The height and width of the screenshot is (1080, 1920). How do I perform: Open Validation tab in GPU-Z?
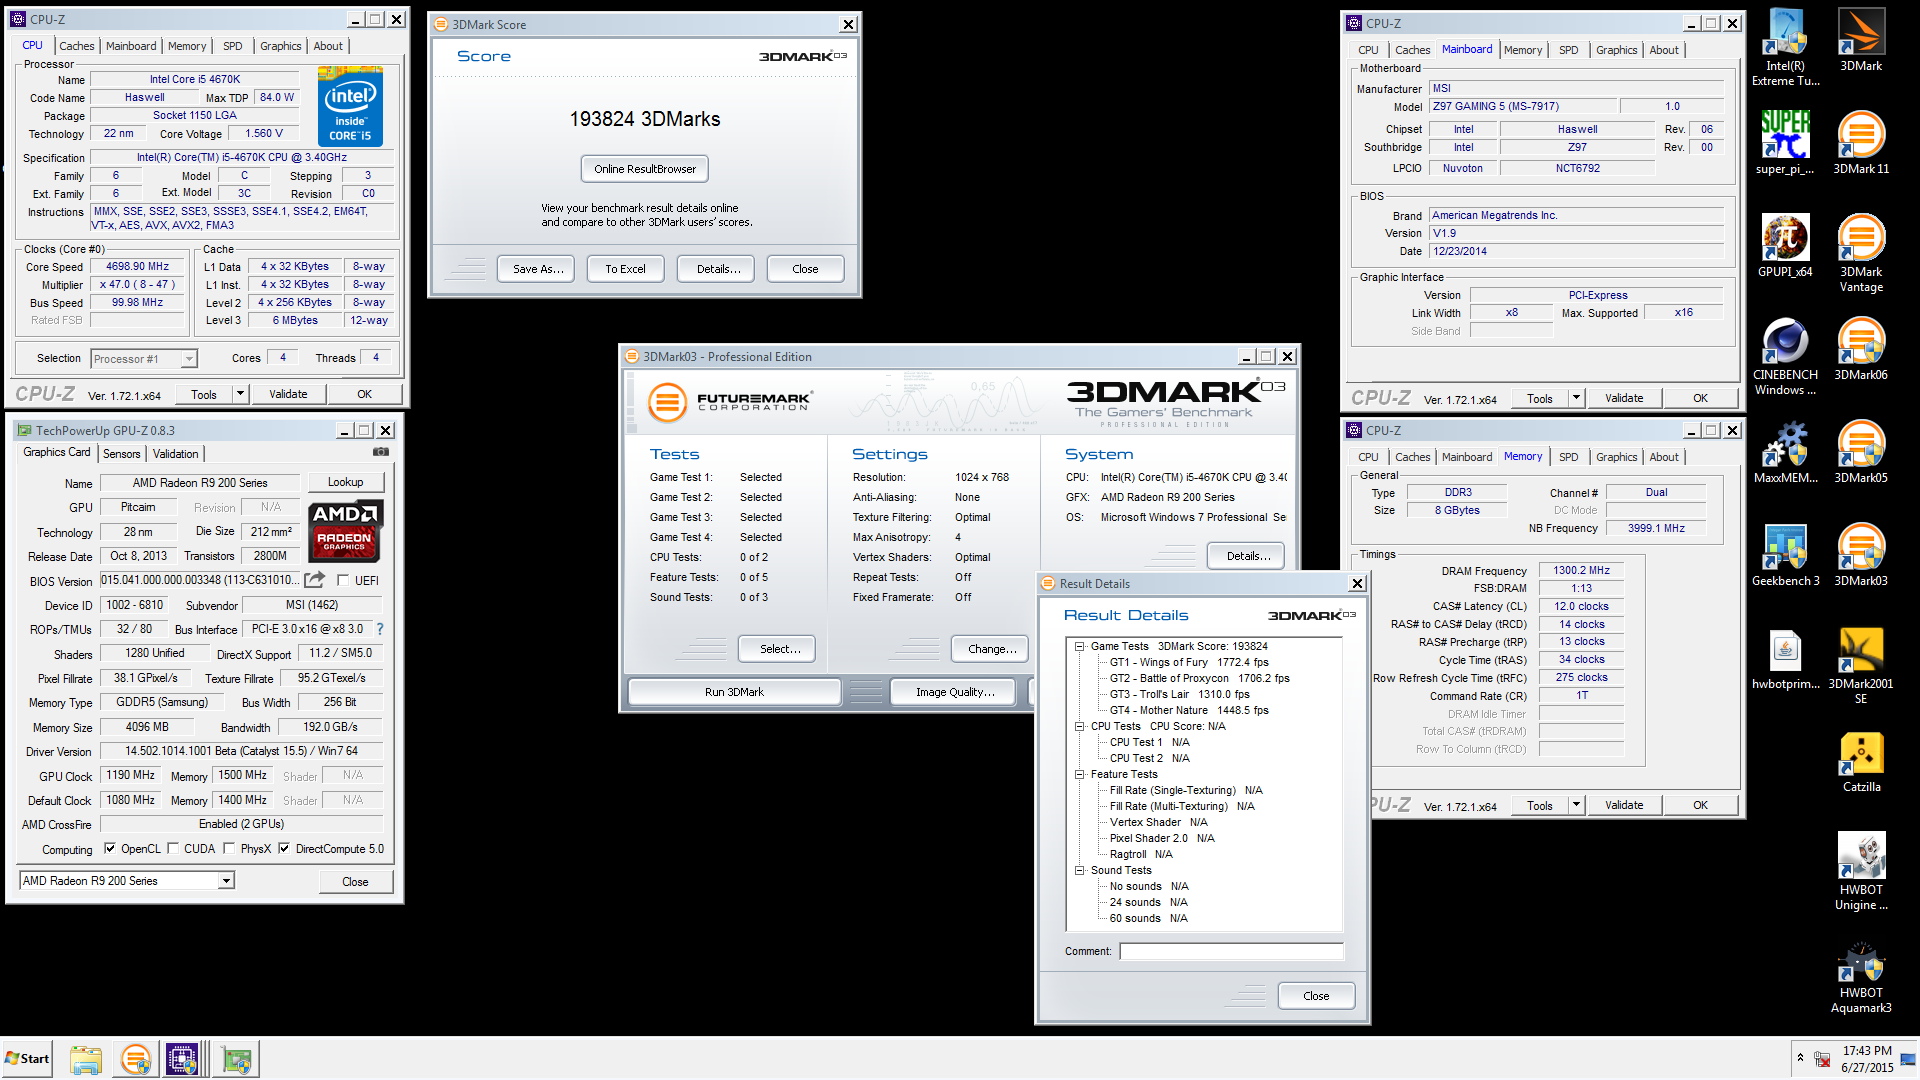(x=176, y=454)
